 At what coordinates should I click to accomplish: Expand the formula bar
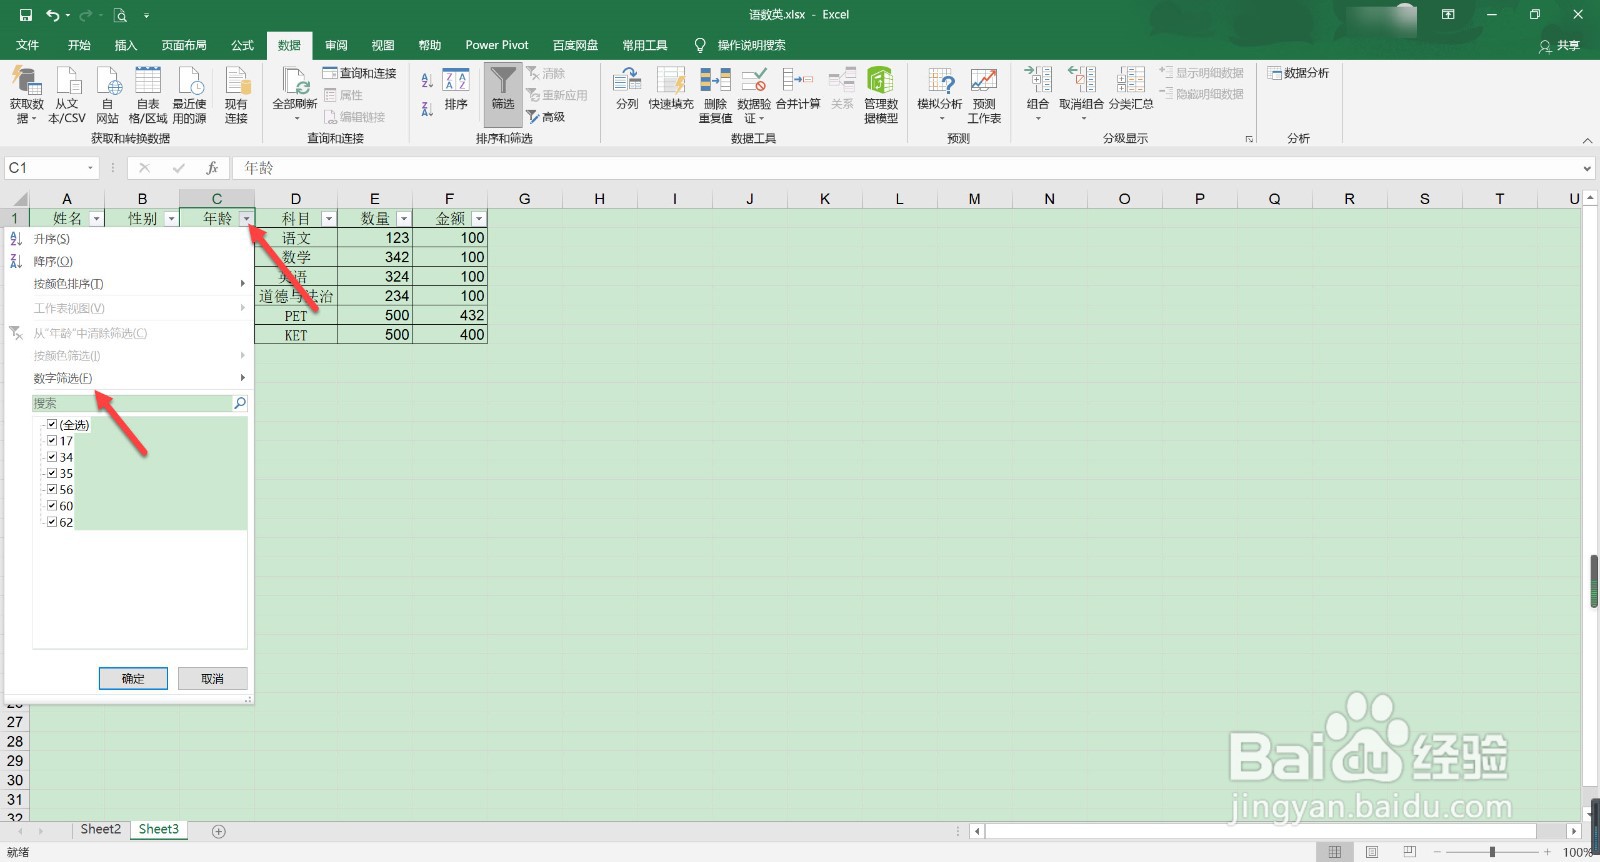tap(1587, 168)
